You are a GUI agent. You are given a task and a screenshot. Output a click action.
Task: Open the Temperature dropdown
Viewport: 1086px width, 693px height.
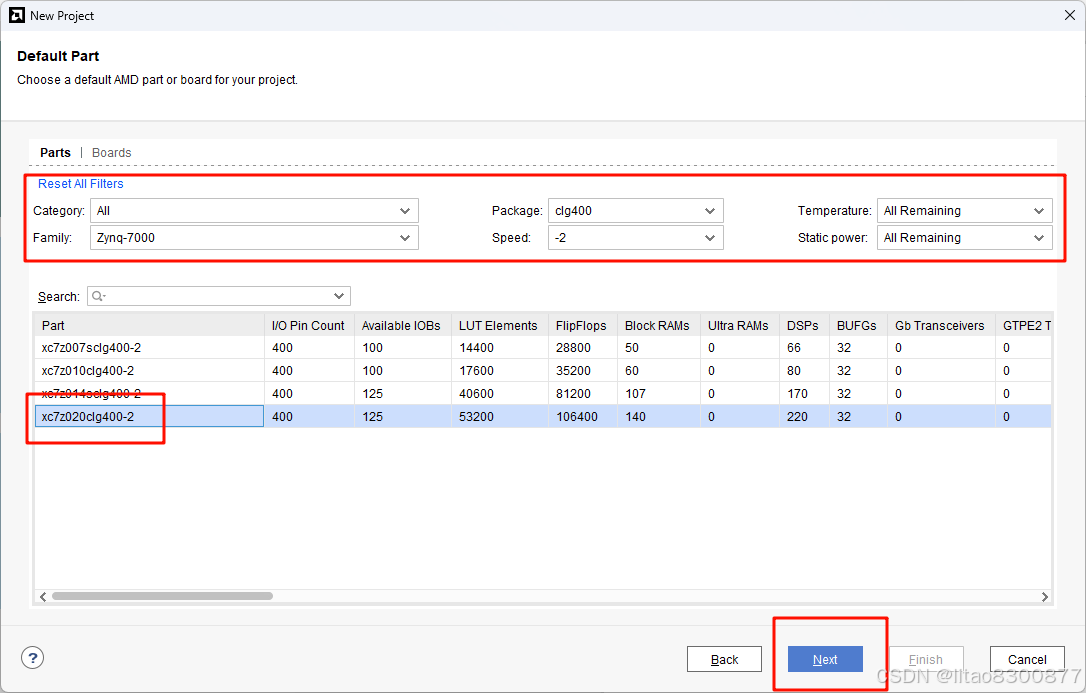[965, 210]
